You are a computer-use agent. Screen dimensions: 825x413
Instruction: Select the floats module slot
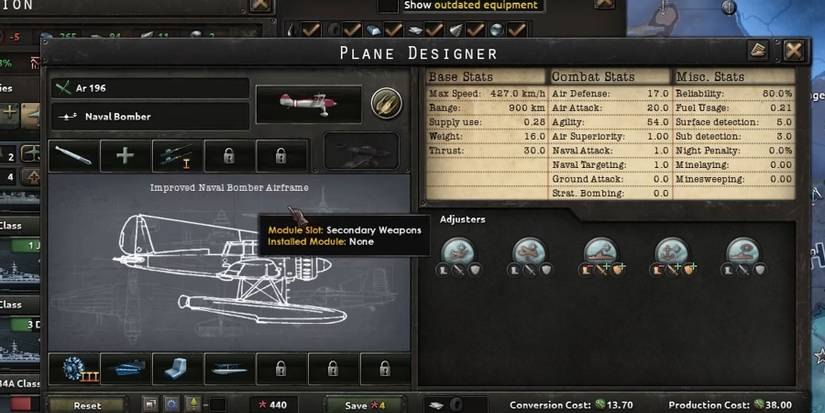click(x=229, y=368)
